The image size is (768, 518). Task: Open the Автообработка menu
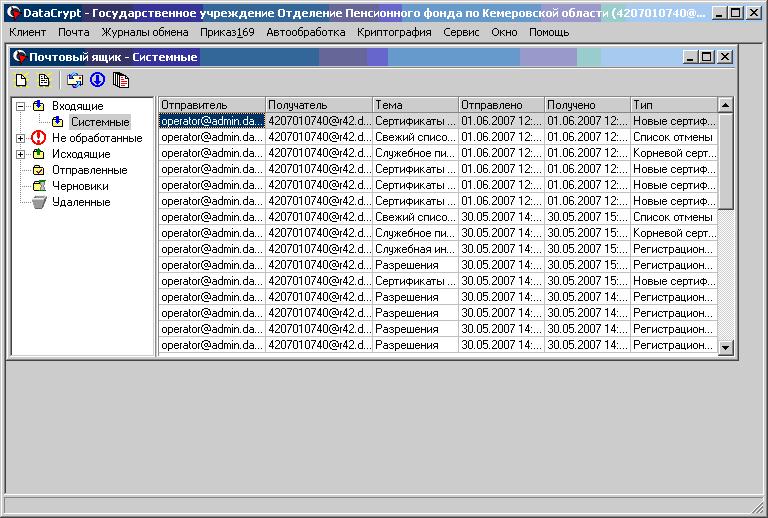tap(306, 32)
